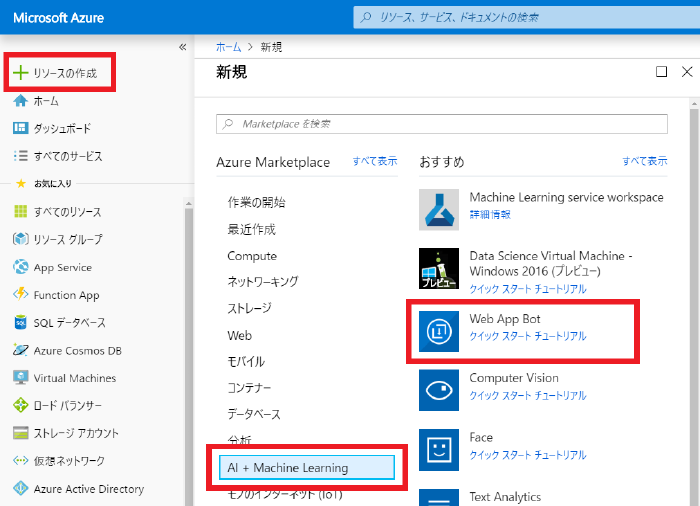
Task: Click the Web App Bot title text
Action: point(504,319)
